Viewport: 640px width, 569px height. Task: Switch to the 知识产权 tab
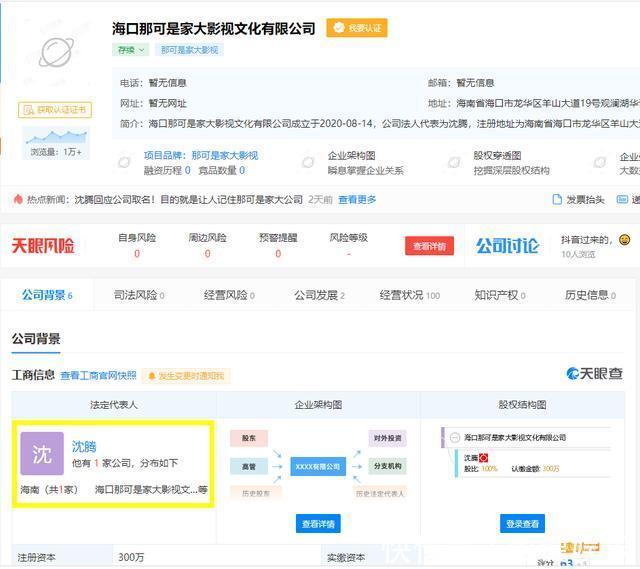(x=500, y=295)
